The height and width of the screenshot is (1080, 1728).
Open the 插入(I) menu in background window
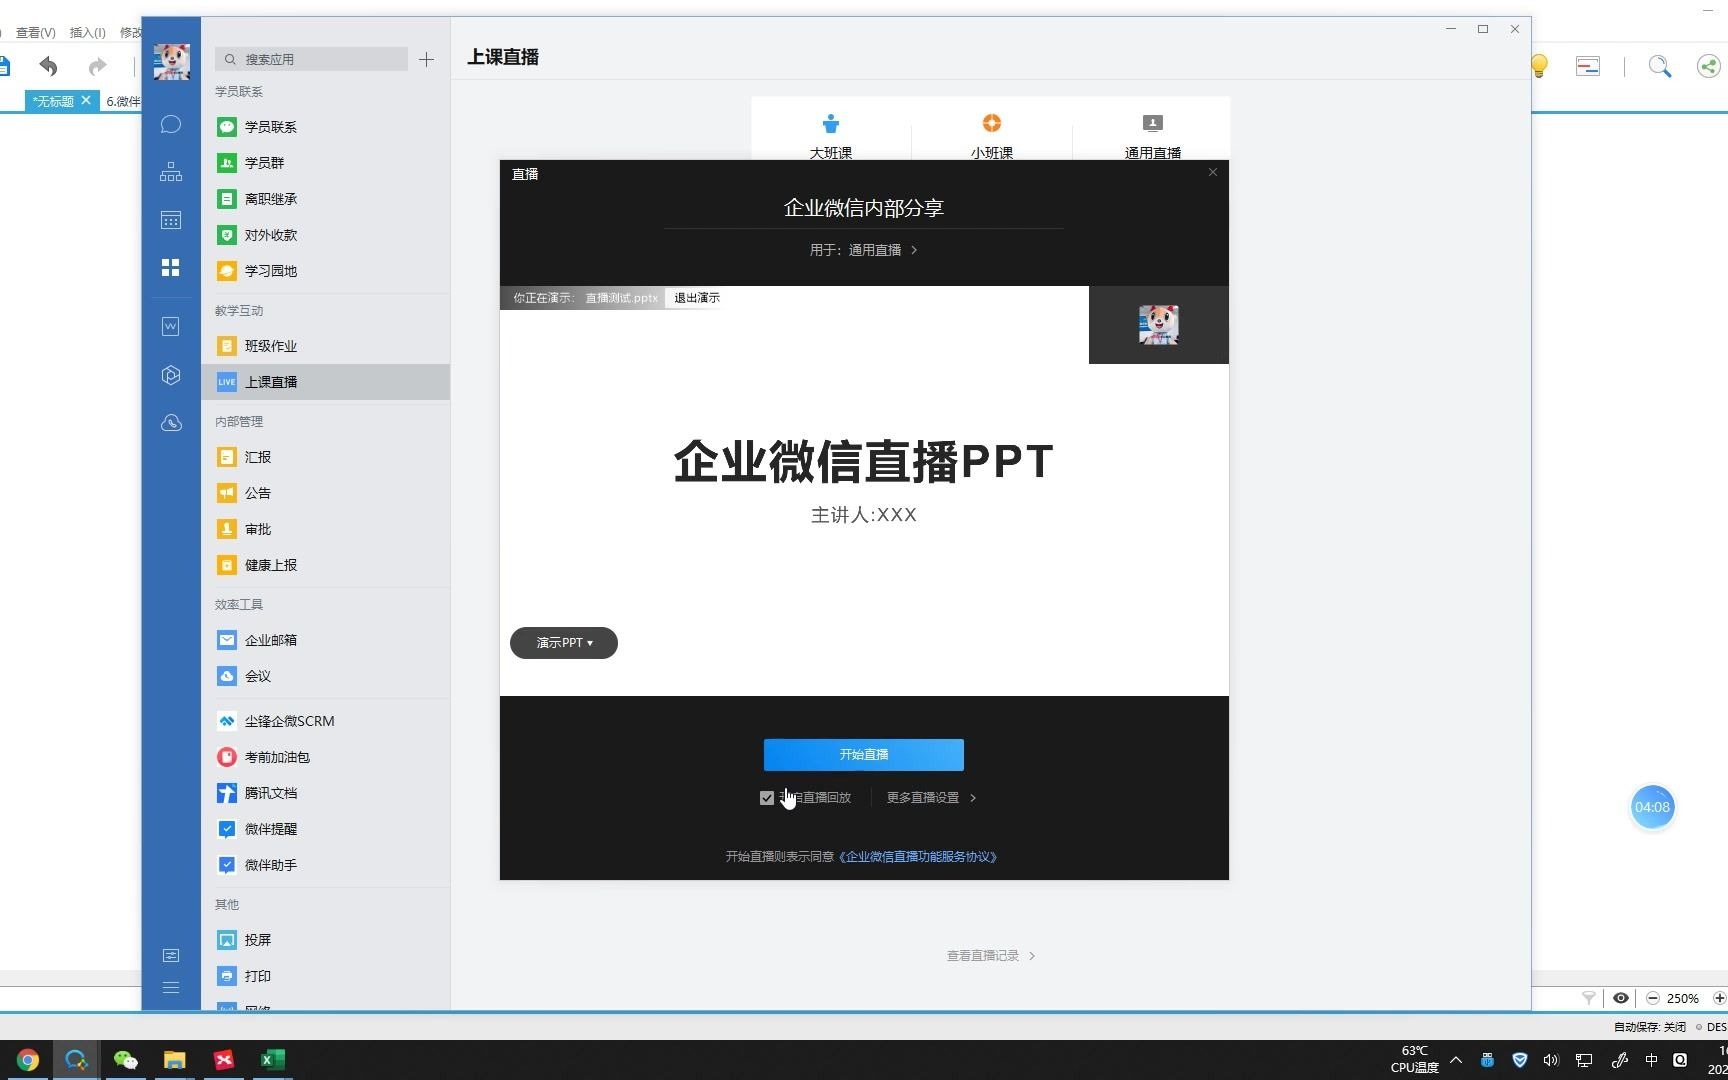[x=88, y=32]
